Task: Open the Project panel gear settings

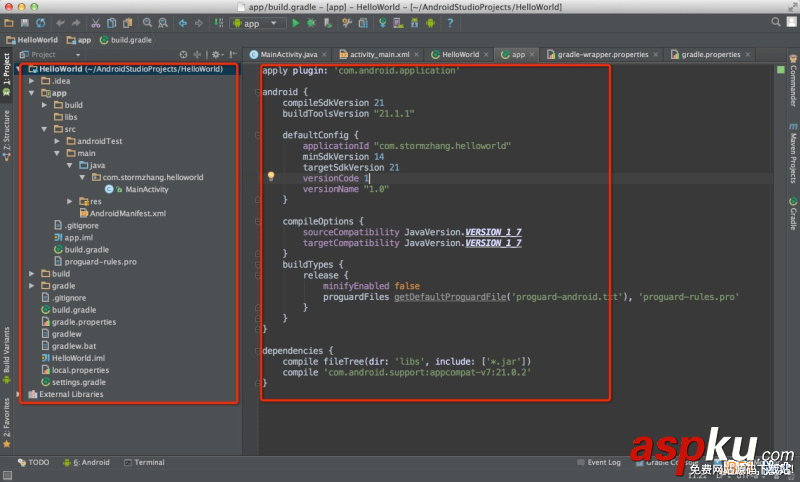Action: [x=217, y=55]
